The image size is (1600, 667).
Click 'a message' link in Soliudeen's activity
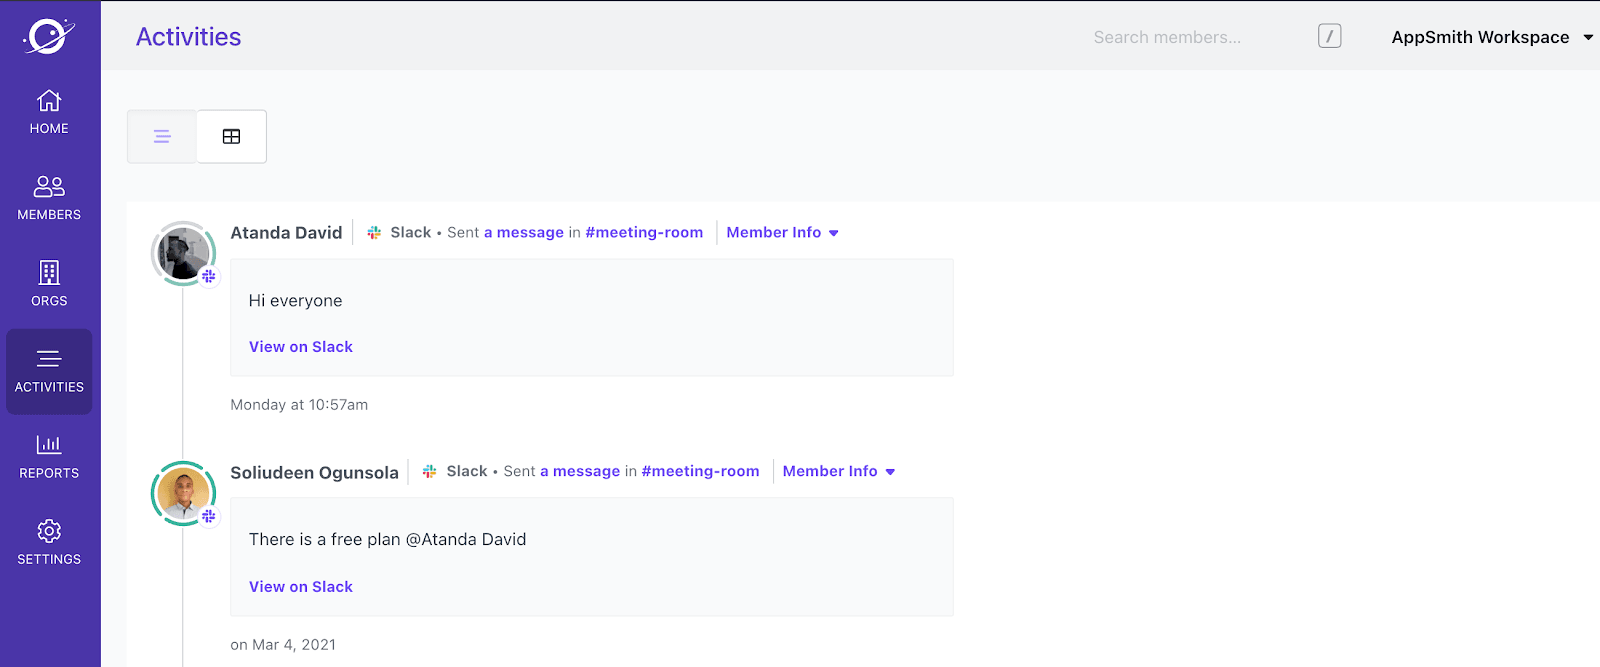point(580,472)
